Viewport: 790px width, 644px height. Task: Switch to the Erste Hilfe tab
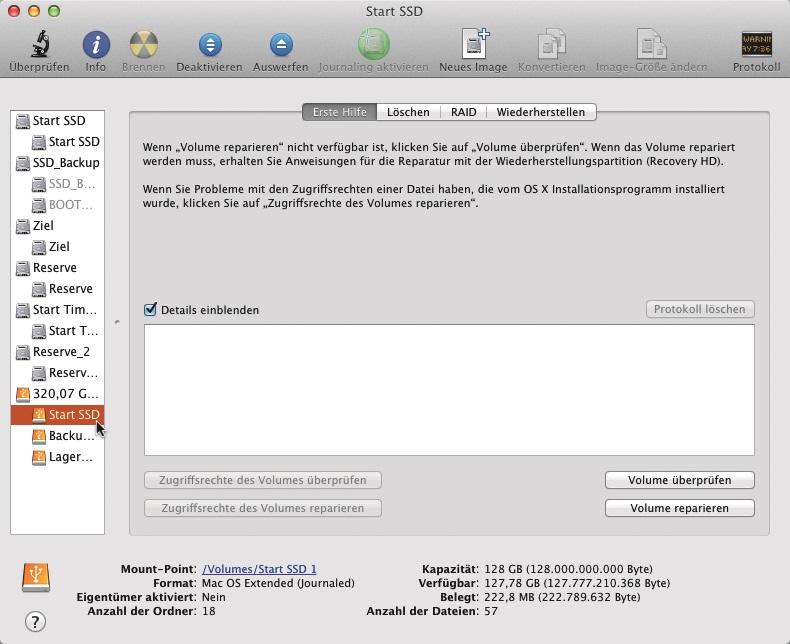(340, 112)
